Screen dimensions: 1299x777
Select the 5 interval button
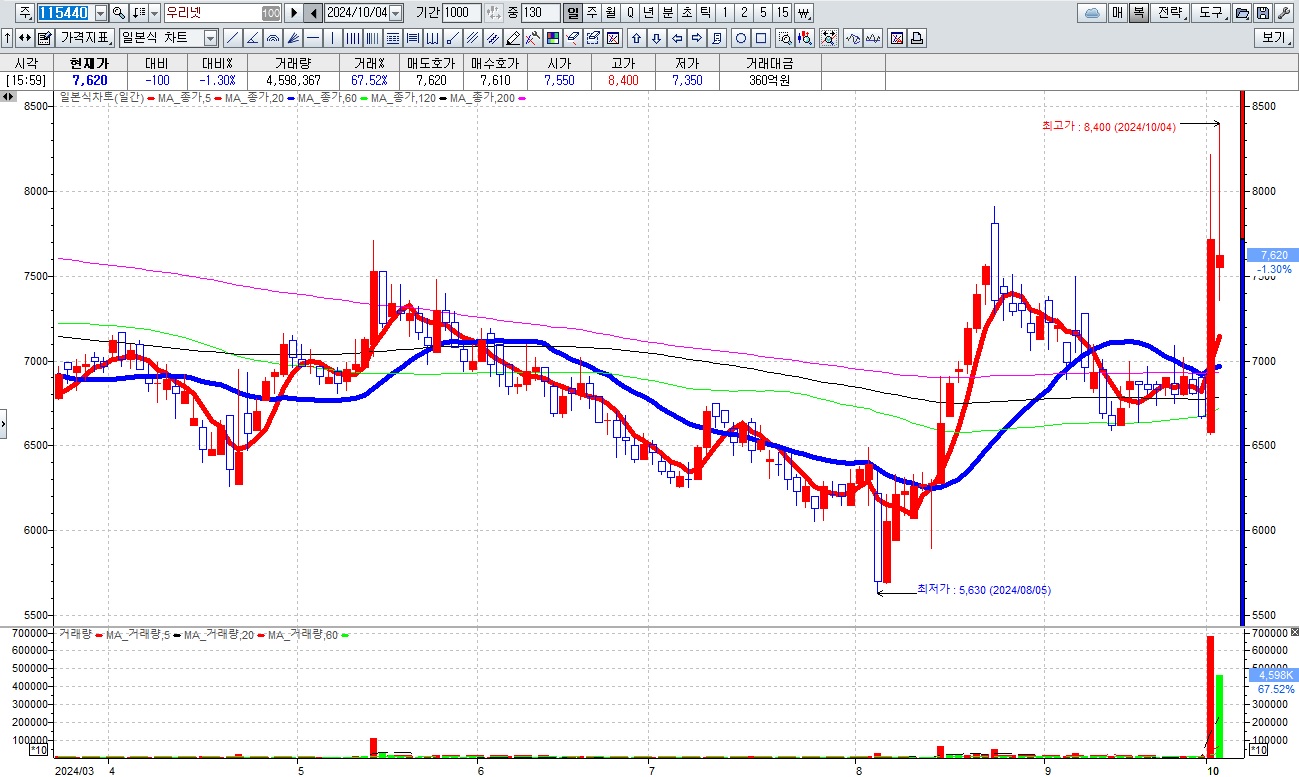pos(763,13)
